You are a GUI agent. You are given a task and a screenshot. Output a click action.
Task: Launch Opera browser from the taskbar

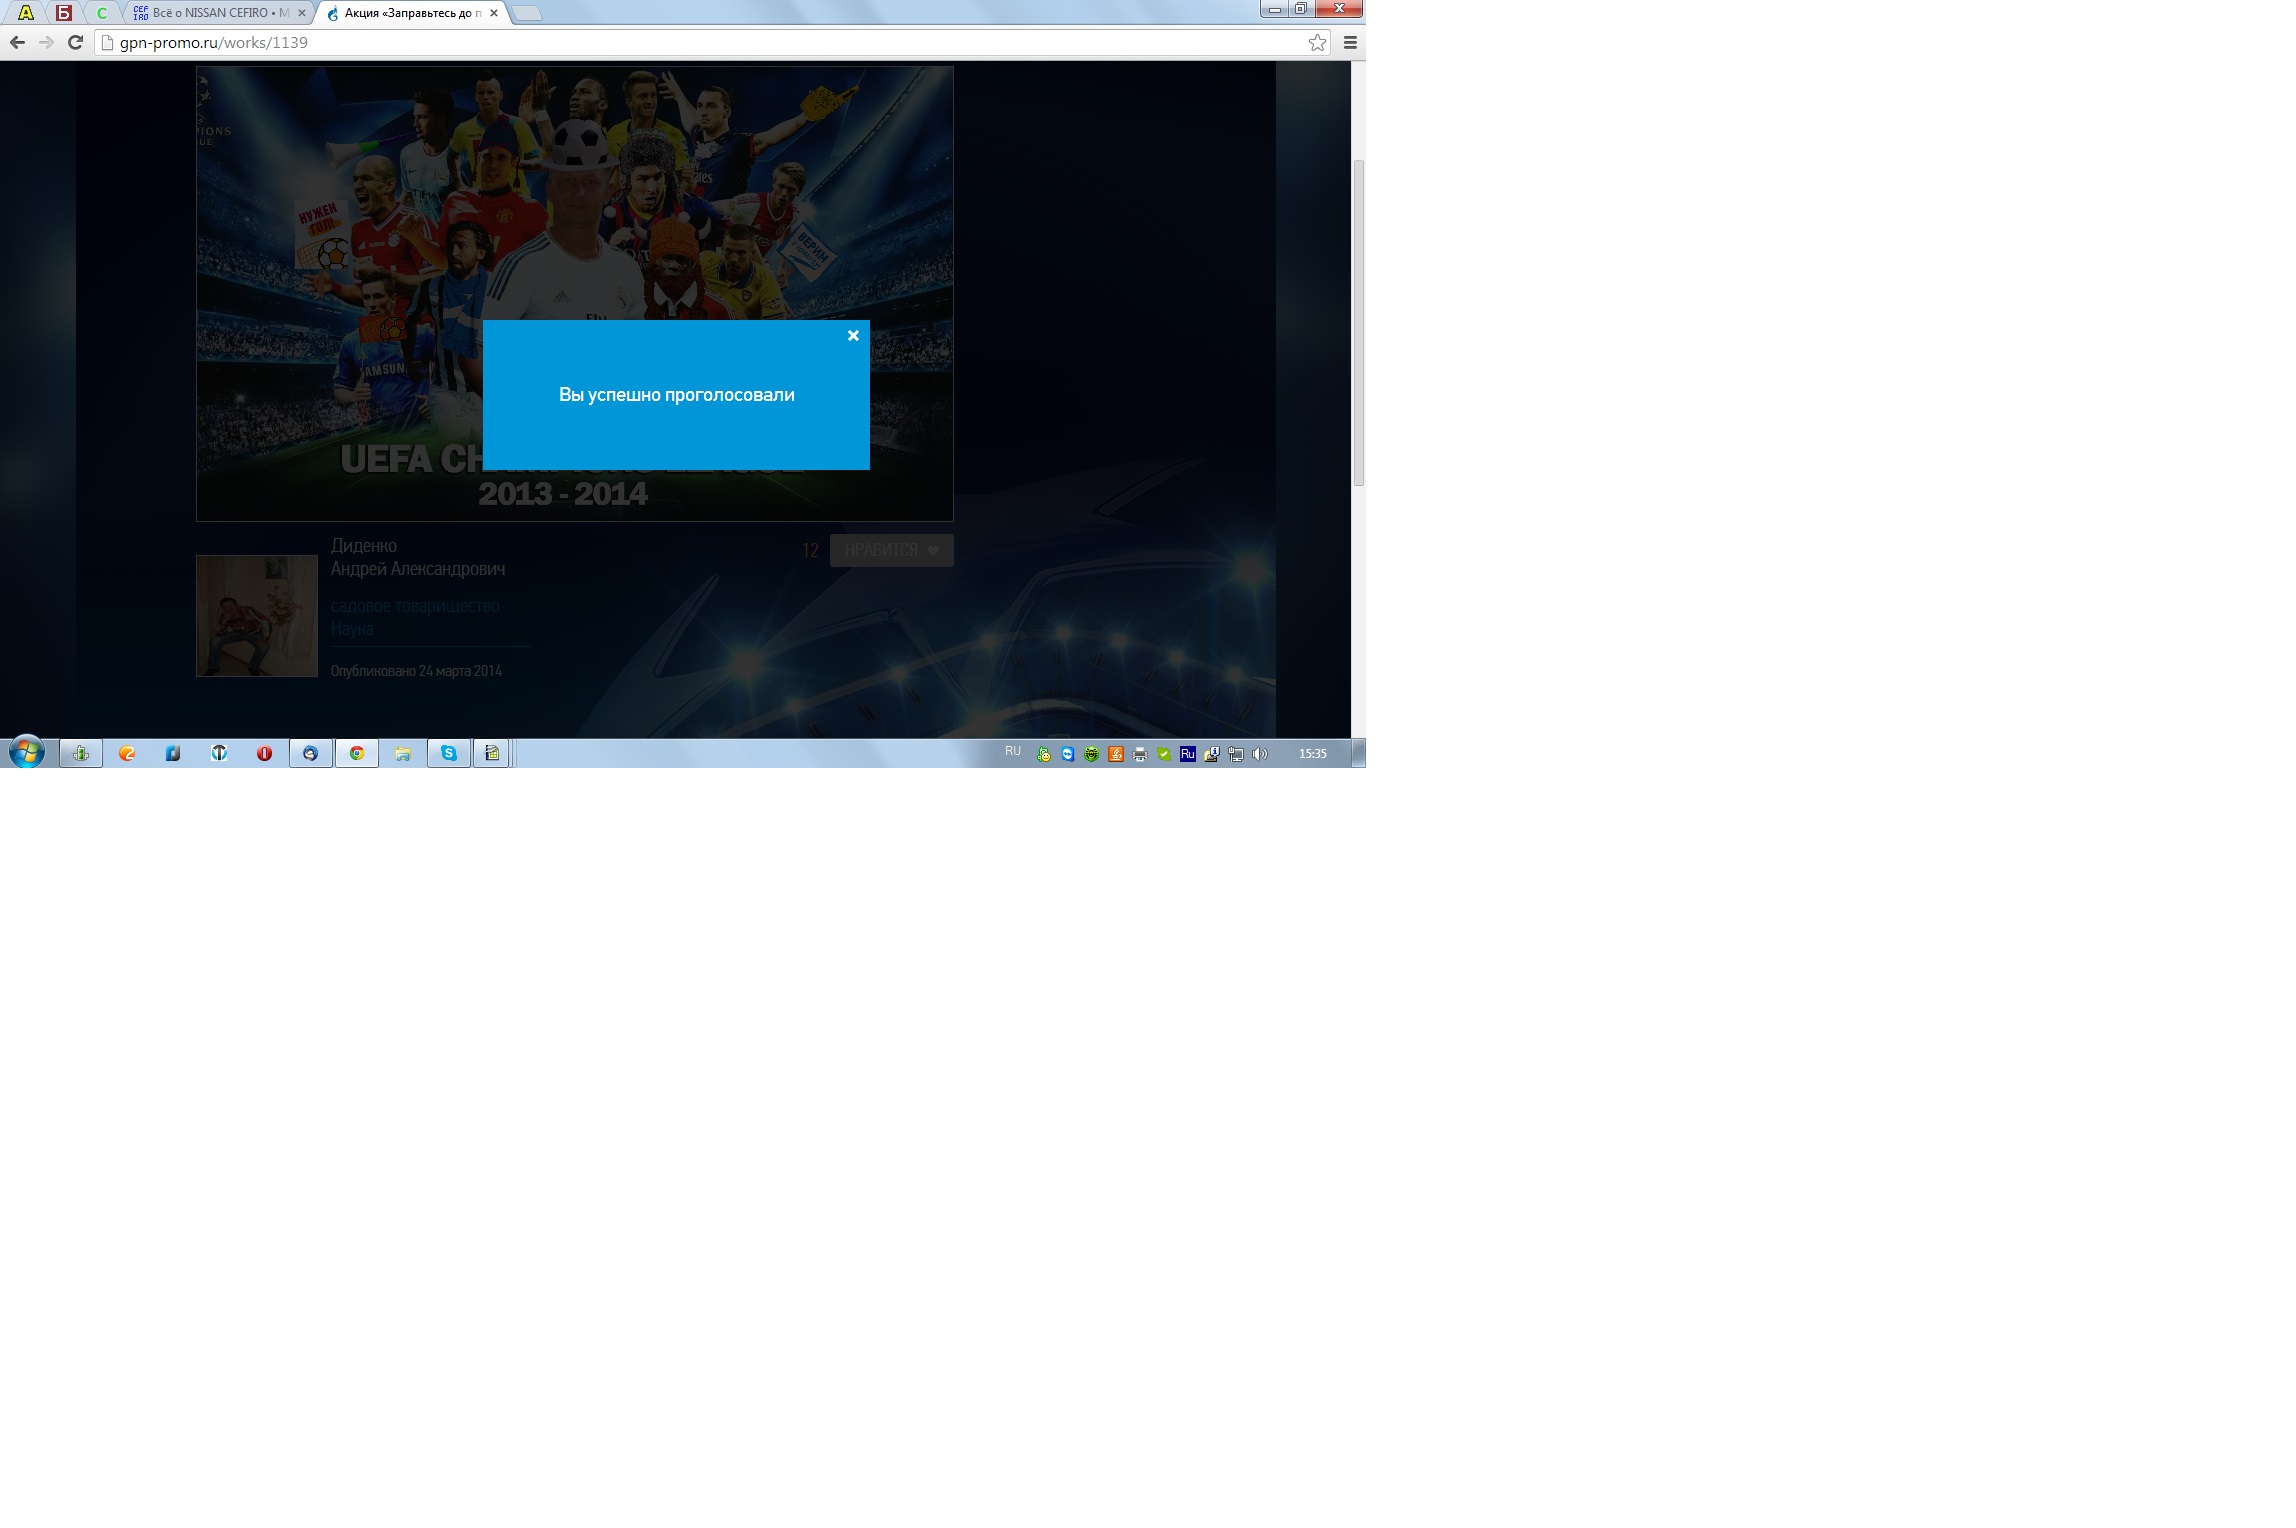[264, 753]
